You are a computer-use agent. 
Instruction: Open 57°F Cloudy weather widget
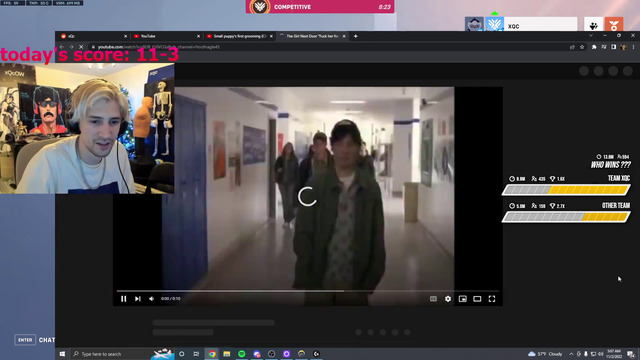(x=545, y=354)
